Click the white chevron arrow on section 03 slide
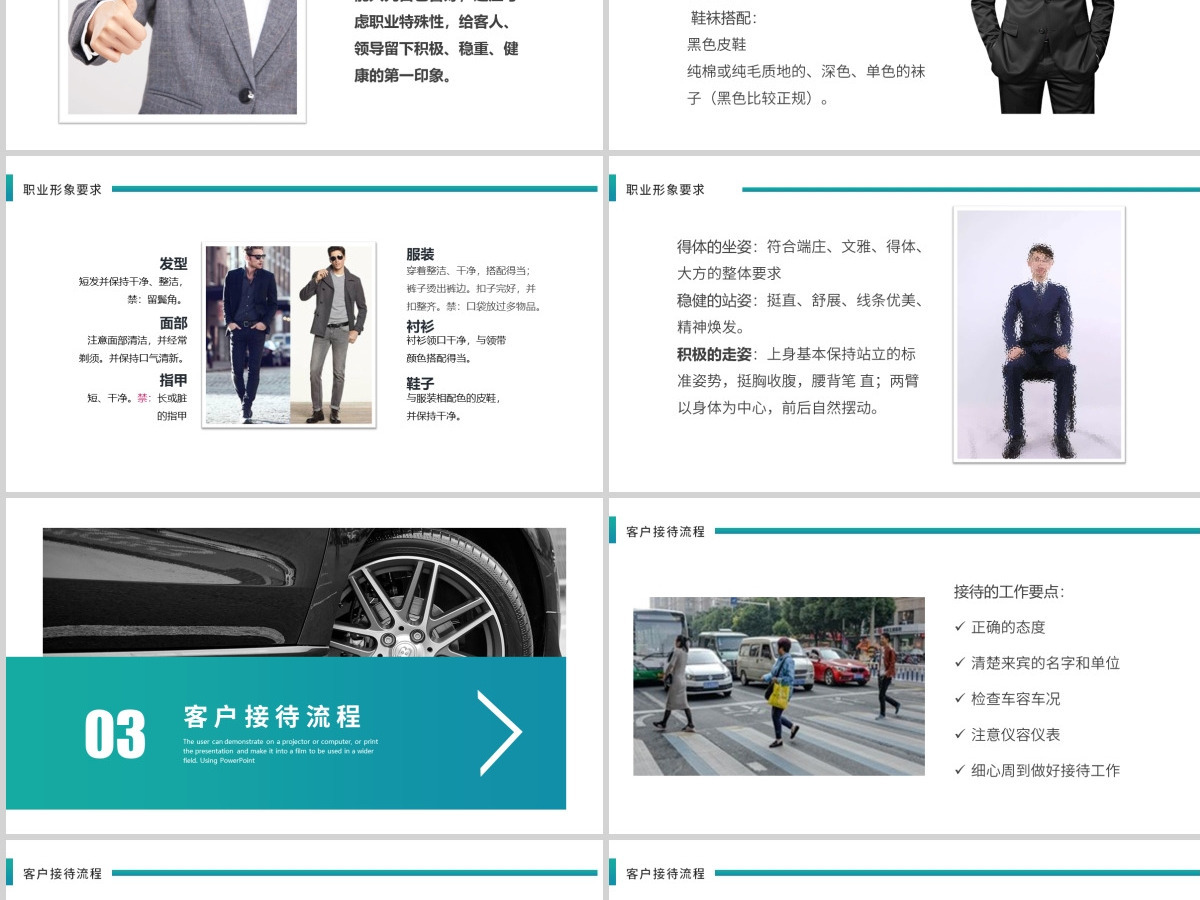1200x900 pixels. 499,733
